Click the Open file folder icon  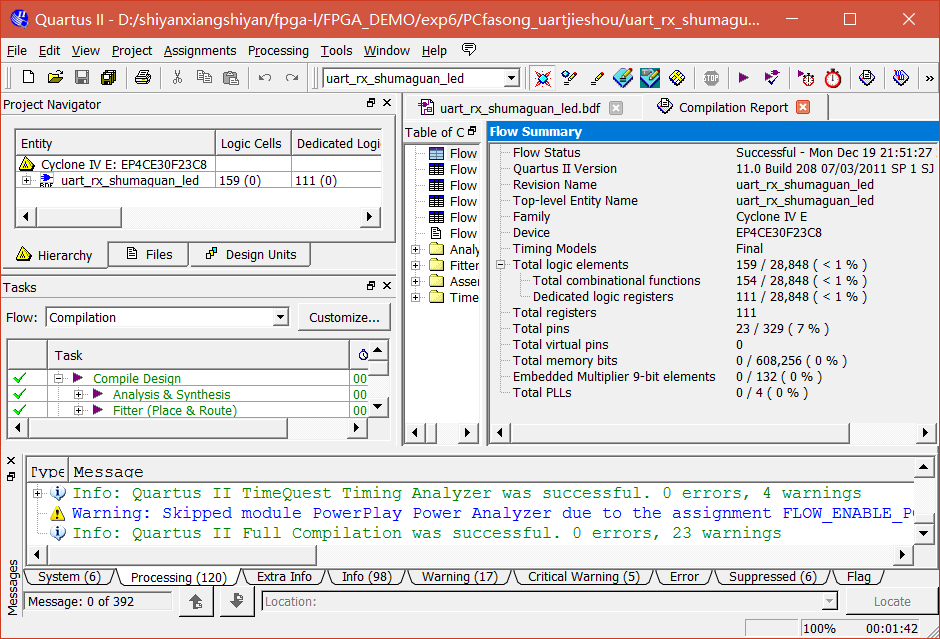point(55,77)
